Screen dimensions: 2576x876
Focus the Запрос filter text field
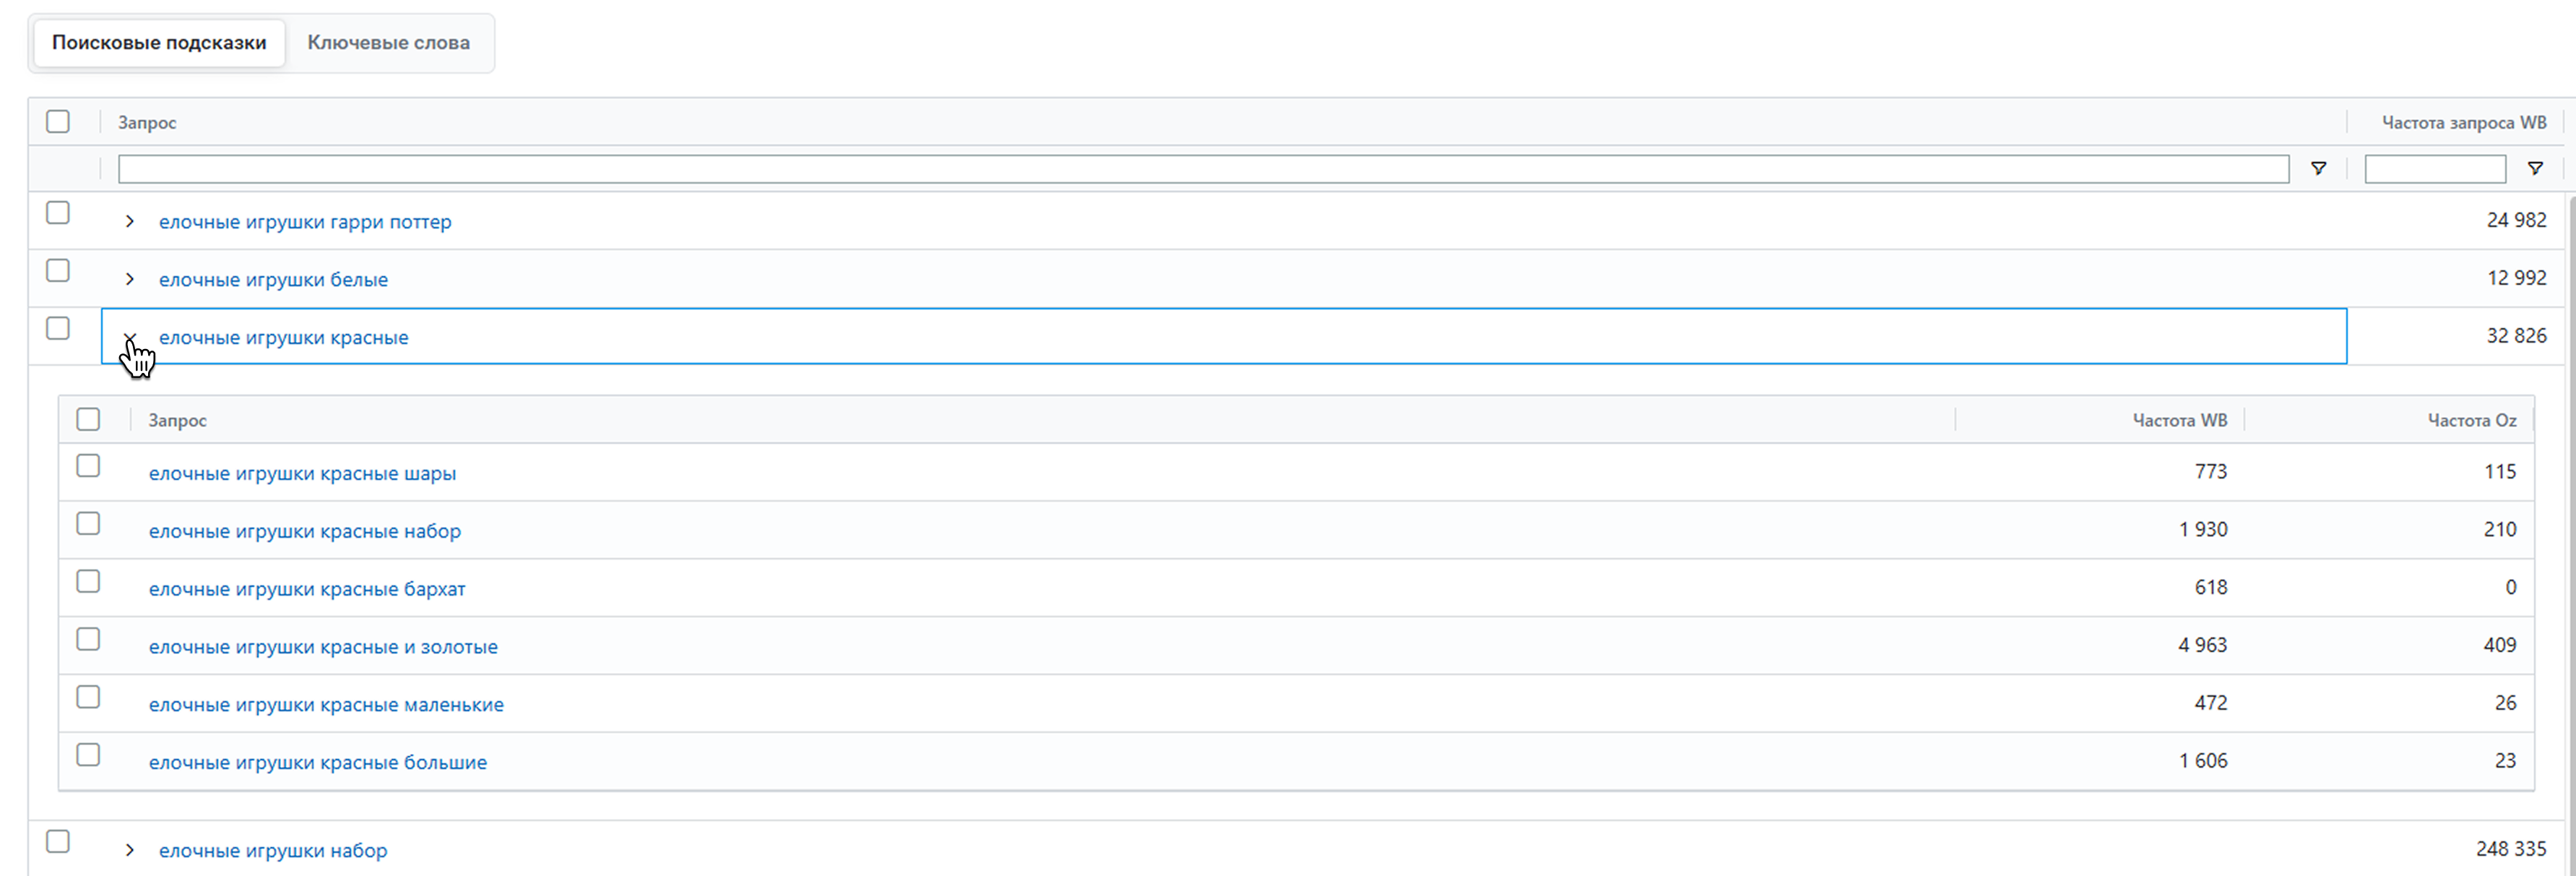pyautogui.click(x=1203, y=169)
